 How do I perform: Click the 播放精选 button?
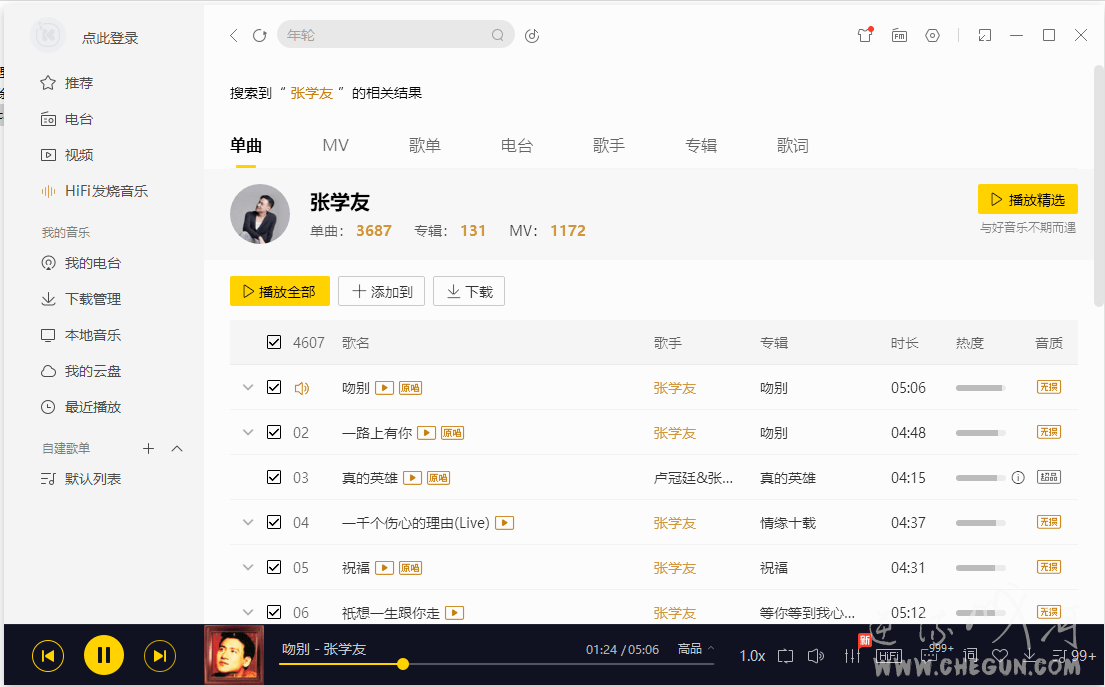[1027, 199]
